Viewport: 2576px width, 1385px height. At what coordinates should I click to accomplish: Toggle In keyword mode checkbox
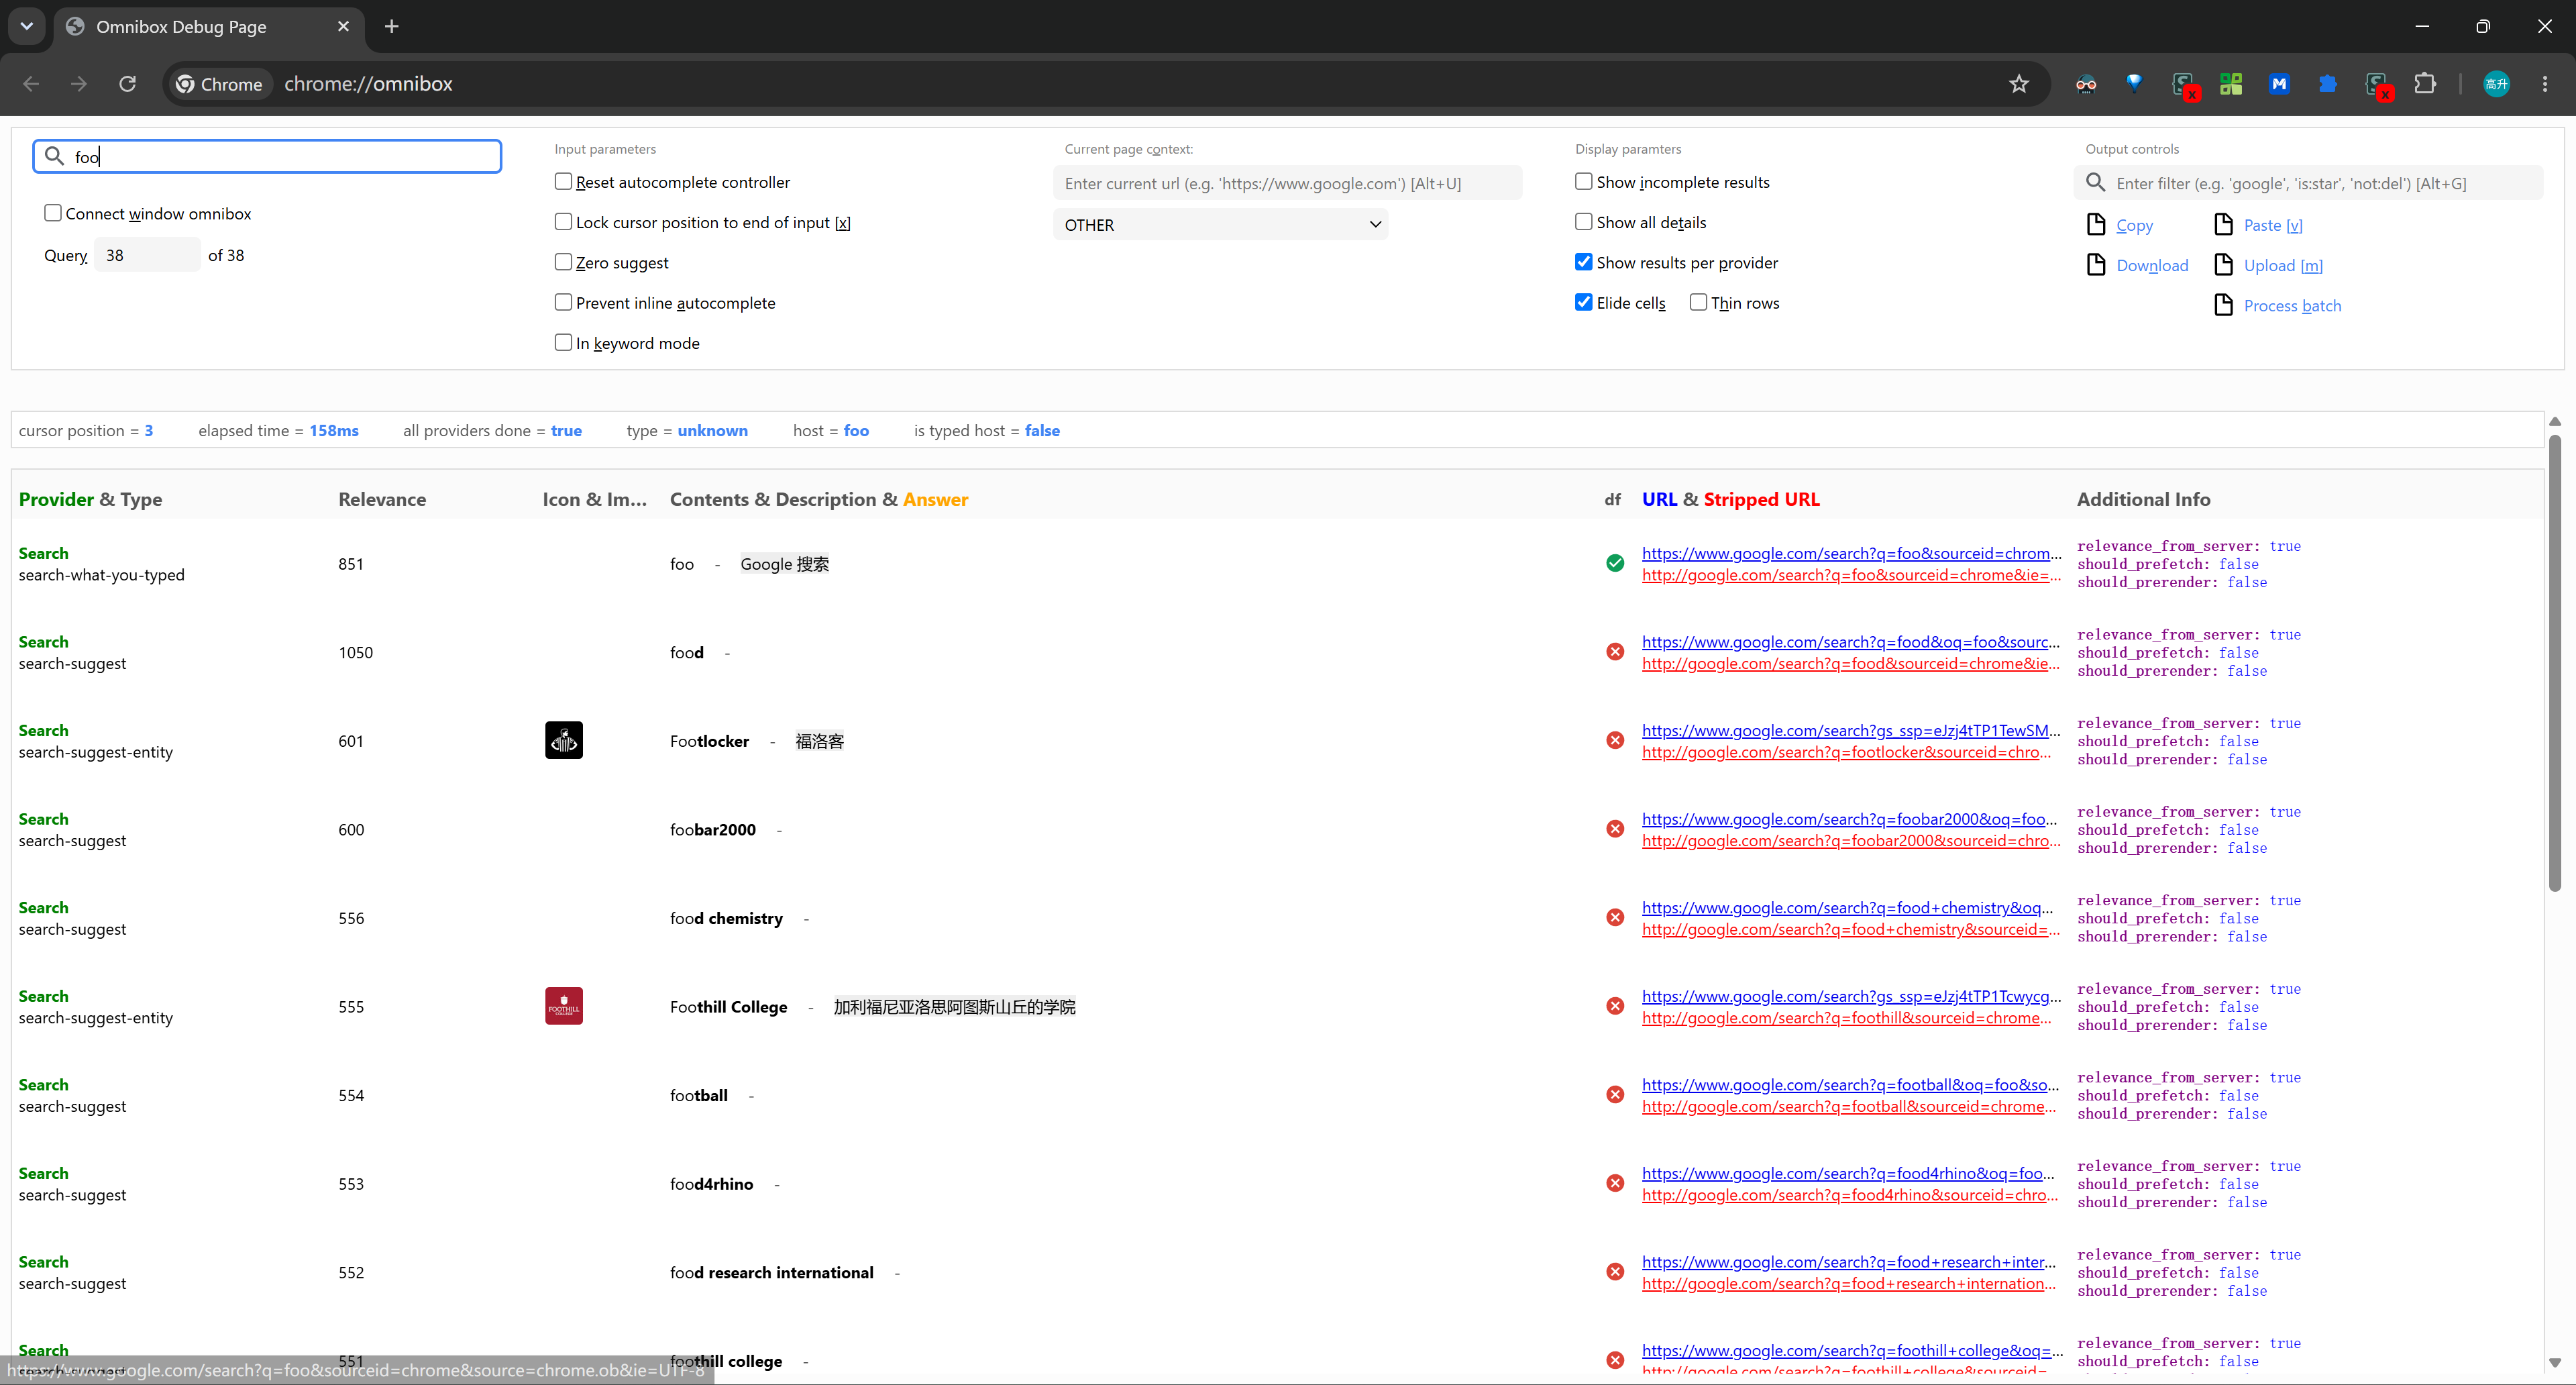563,342
